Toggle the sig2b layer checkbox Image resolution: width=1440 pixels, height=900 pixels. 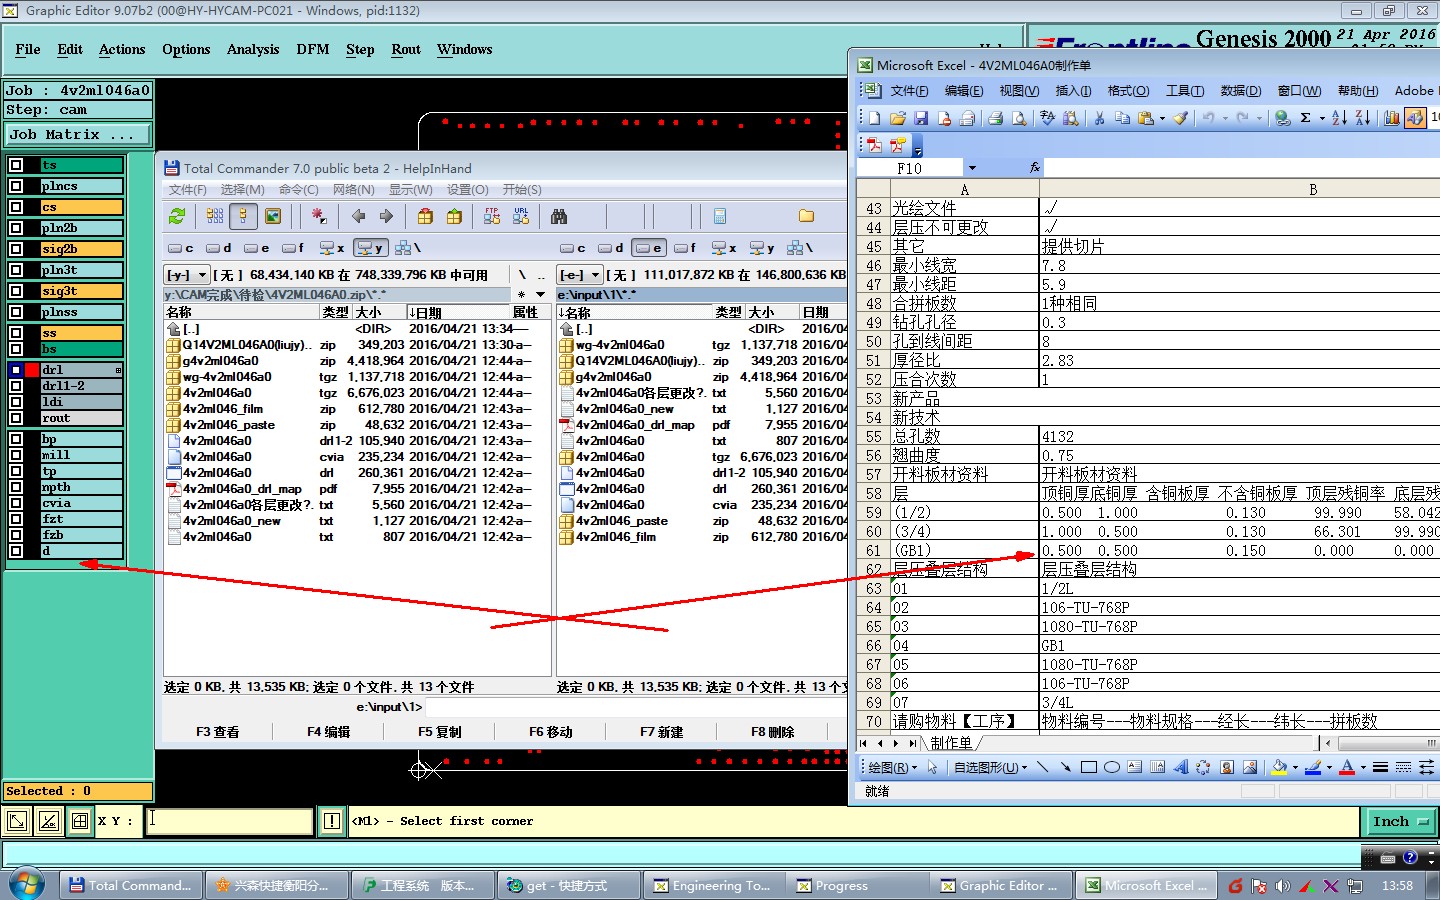[x=16, y=249]
